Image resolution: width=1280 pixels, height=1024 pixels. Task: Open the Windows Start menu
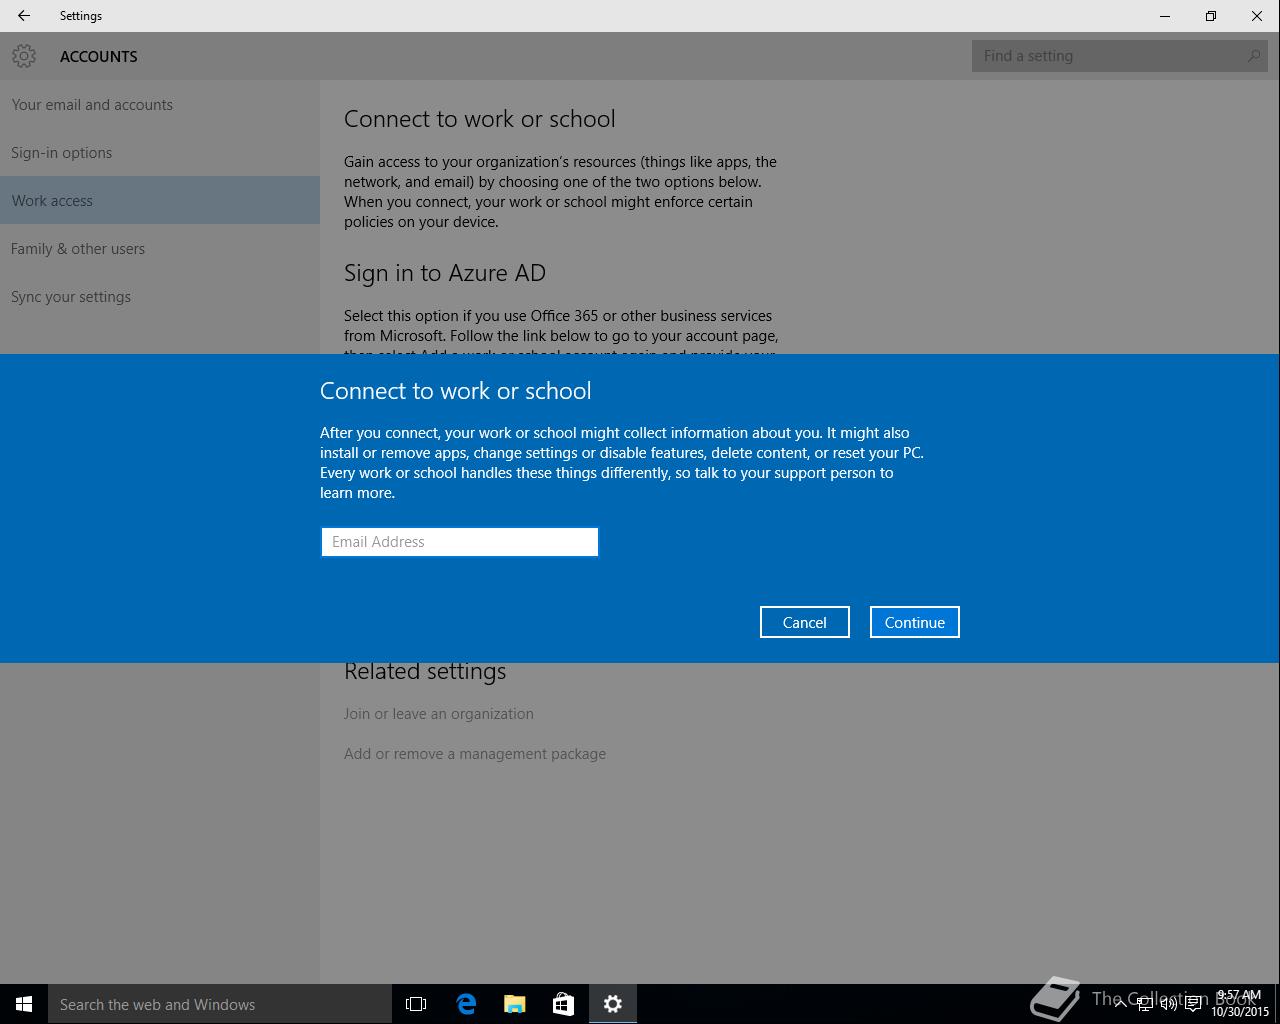[x=24, y=1004]
